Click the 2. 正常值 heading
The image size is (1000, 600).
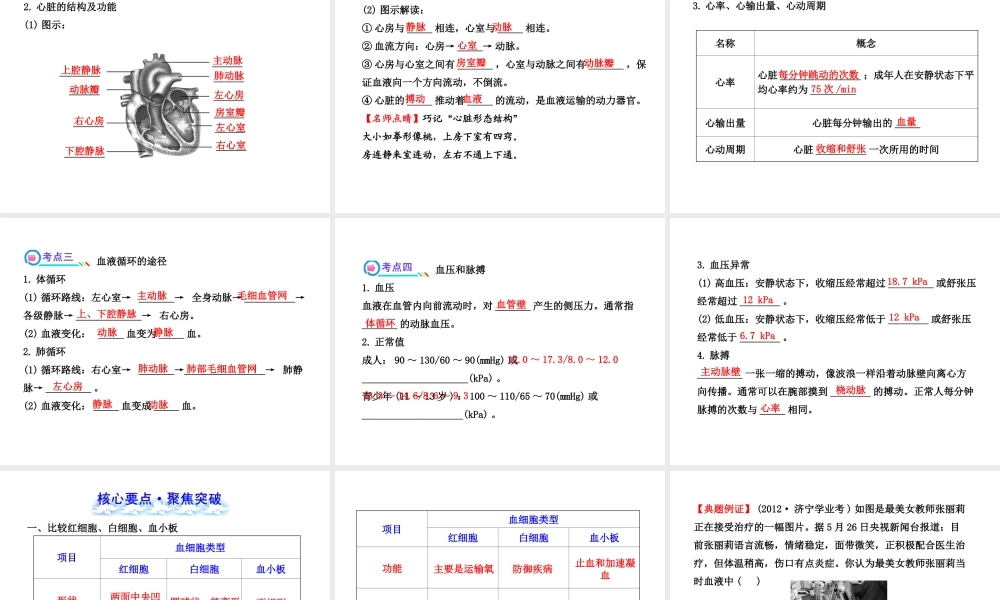383,342
